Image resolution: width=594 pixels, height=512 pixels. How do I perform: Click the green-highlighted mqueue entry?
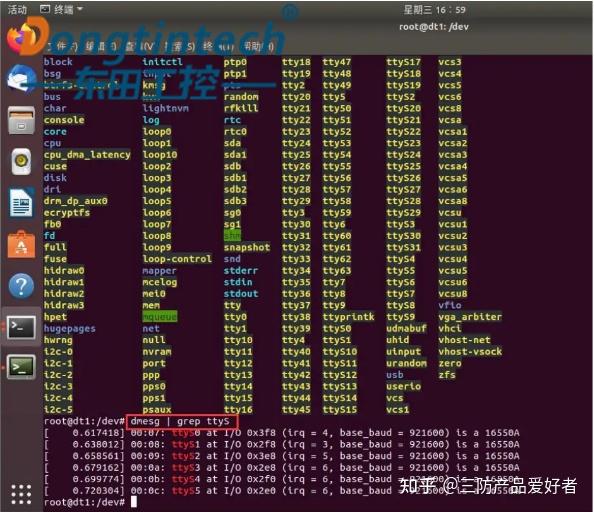159,317
